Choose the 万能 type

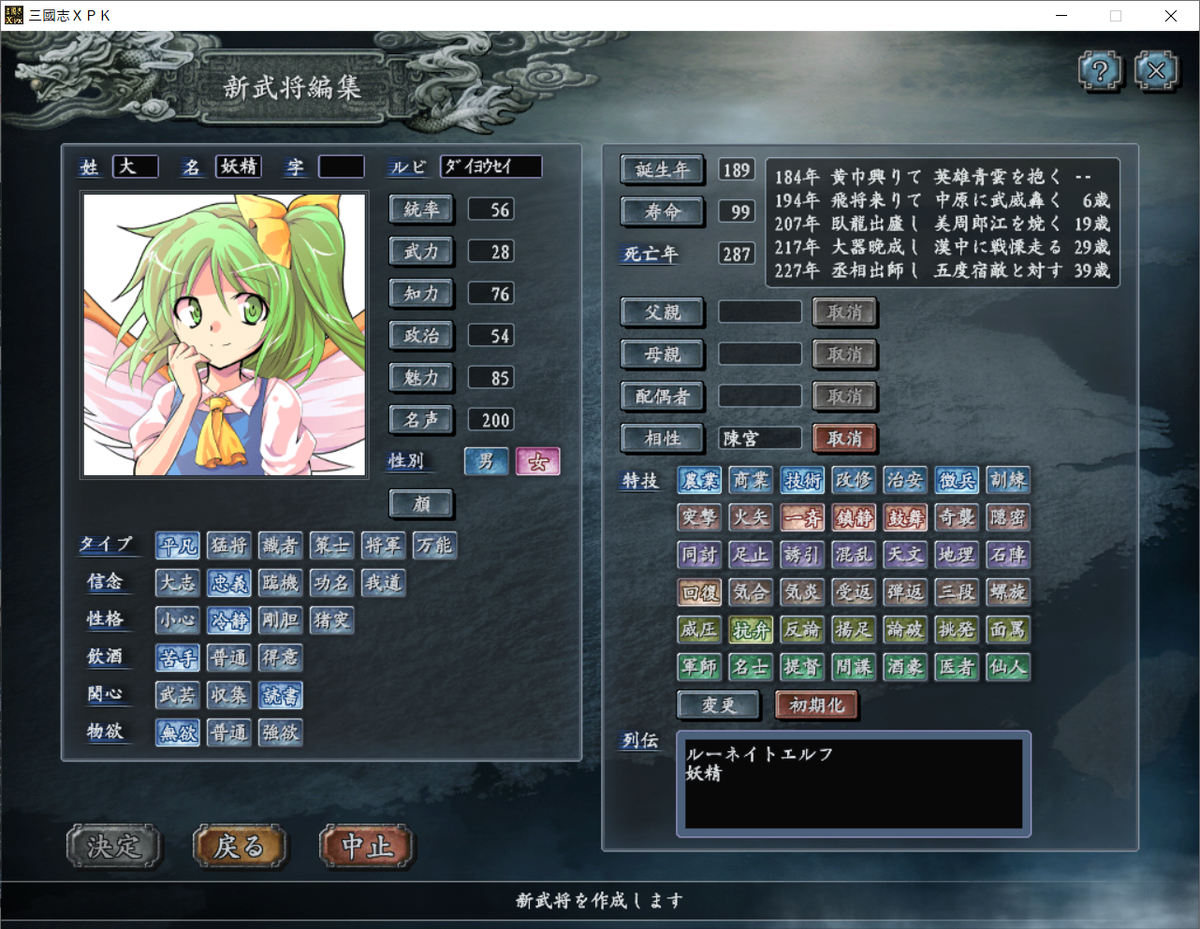[434, 545]
